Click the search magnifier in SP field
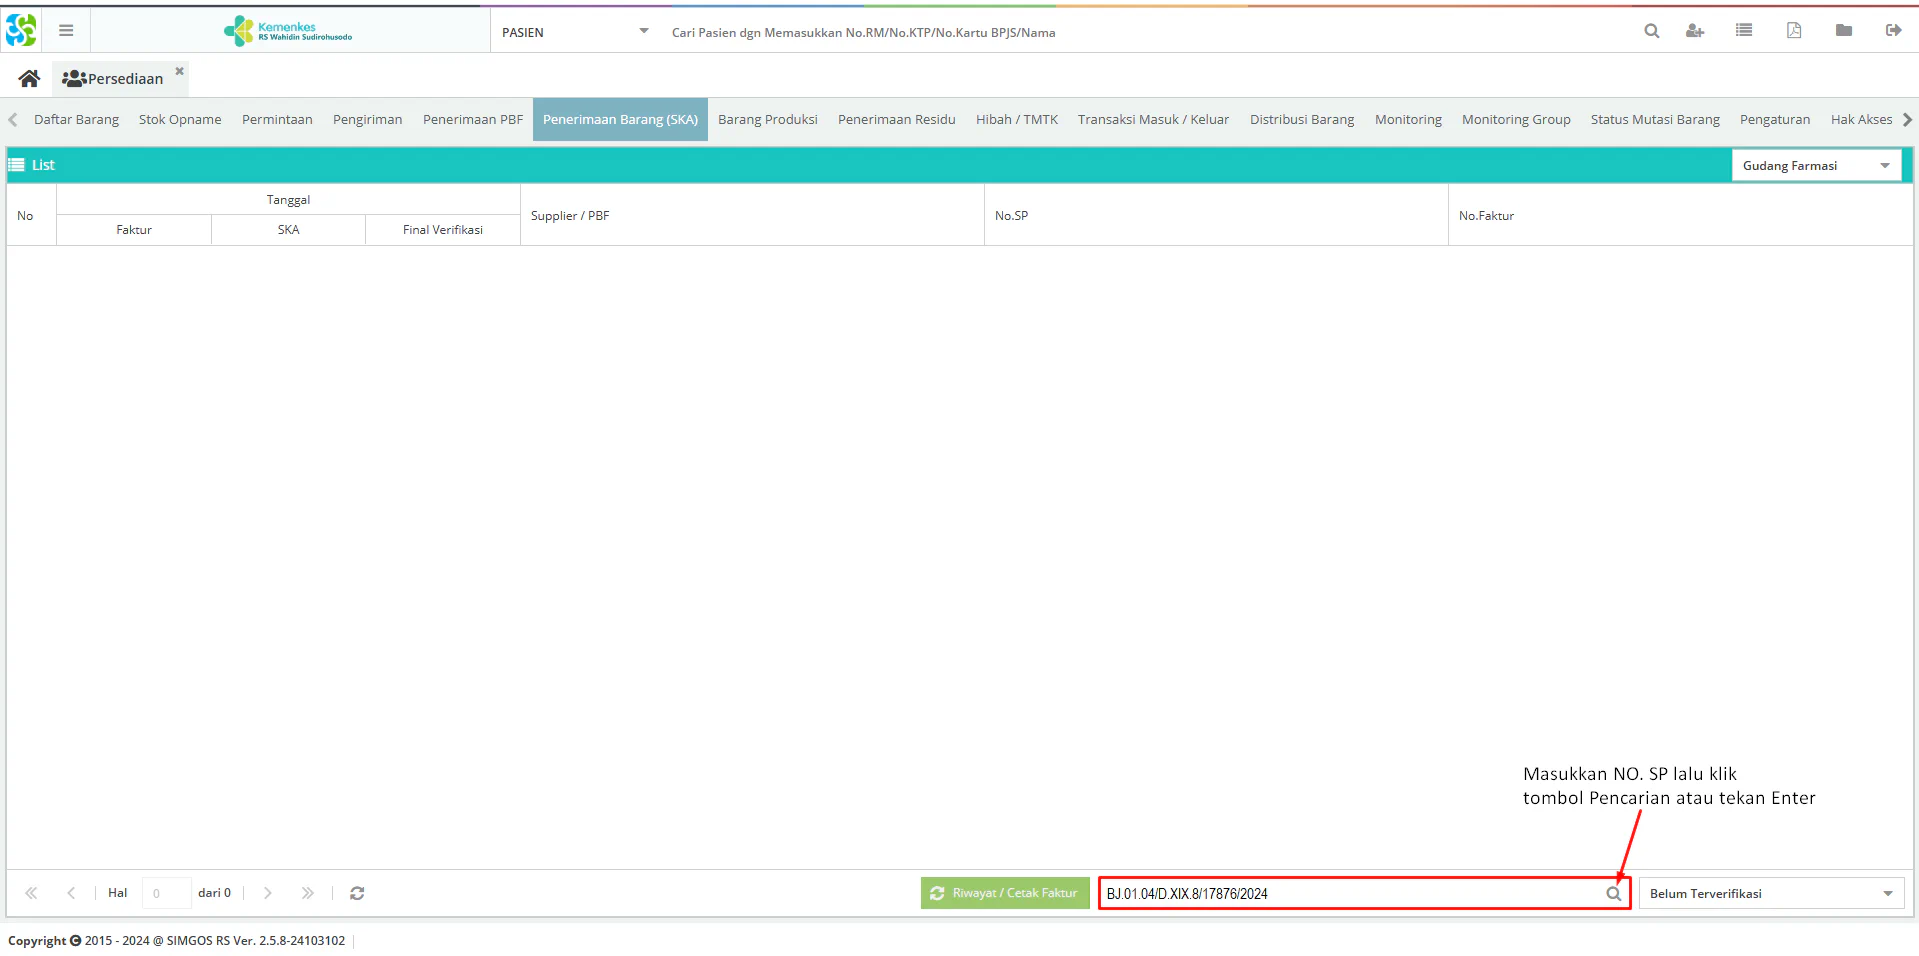This screenshot has width=1919, height=956. (1613, 894)
